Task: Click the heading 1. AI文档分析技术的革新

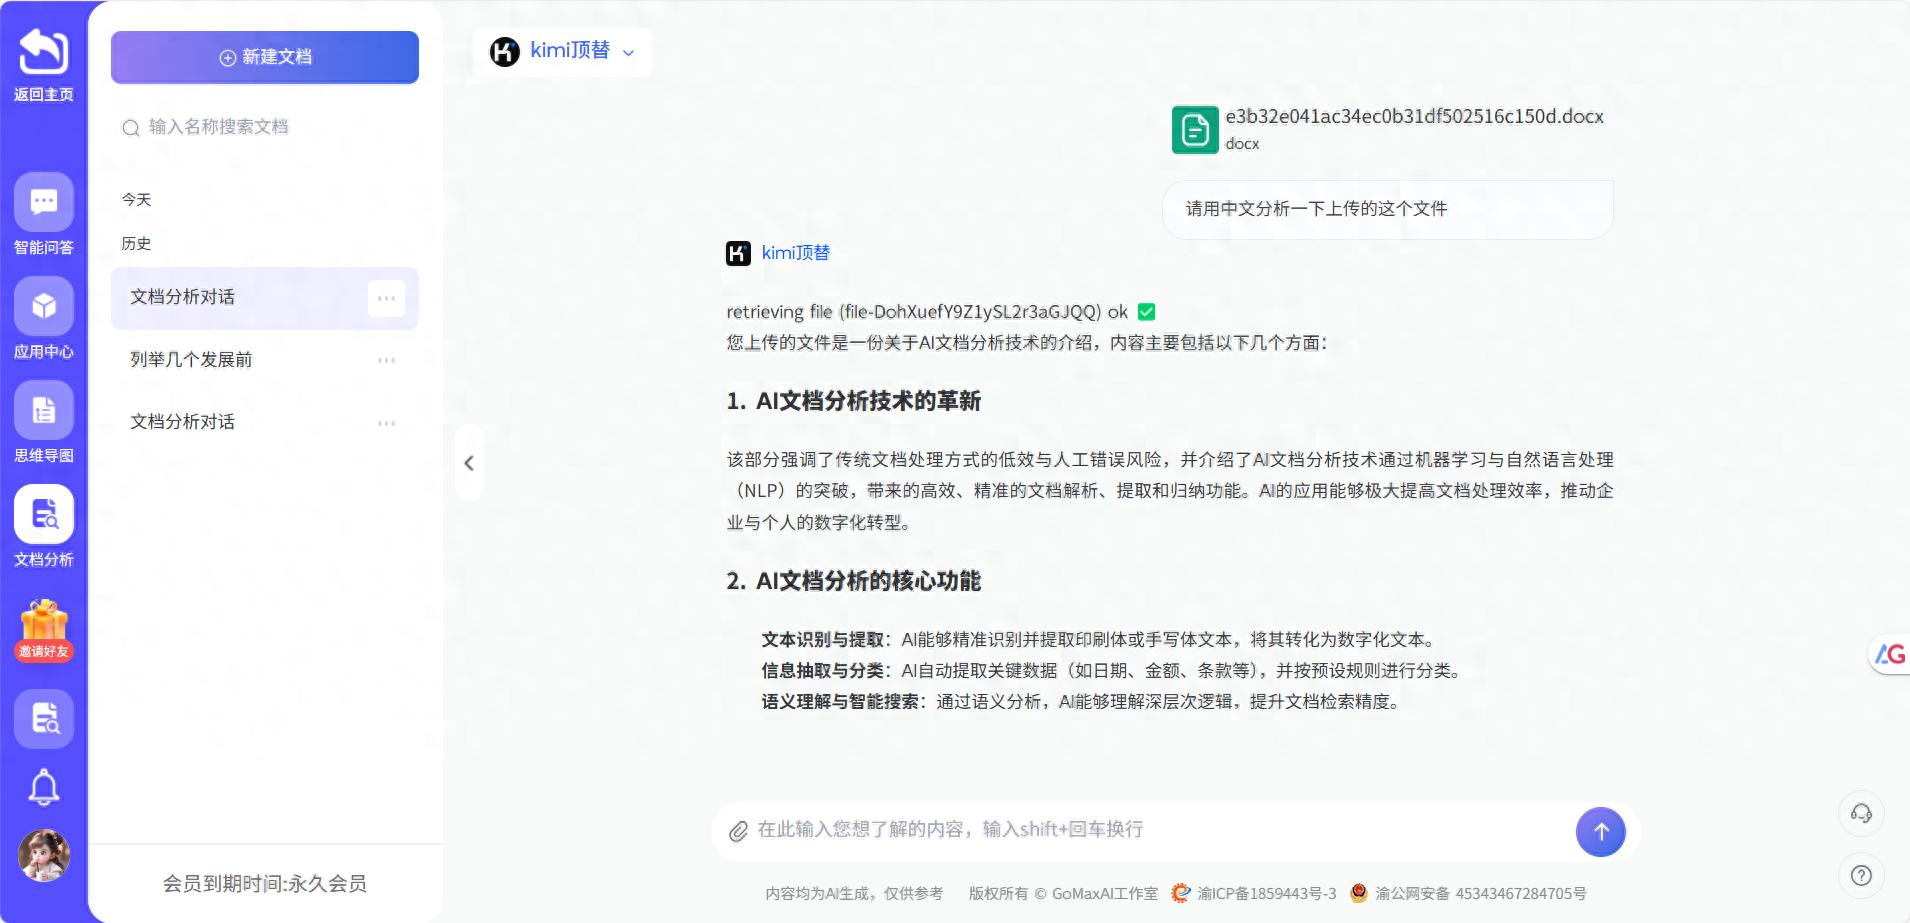Action: click(x=853, y=401)
